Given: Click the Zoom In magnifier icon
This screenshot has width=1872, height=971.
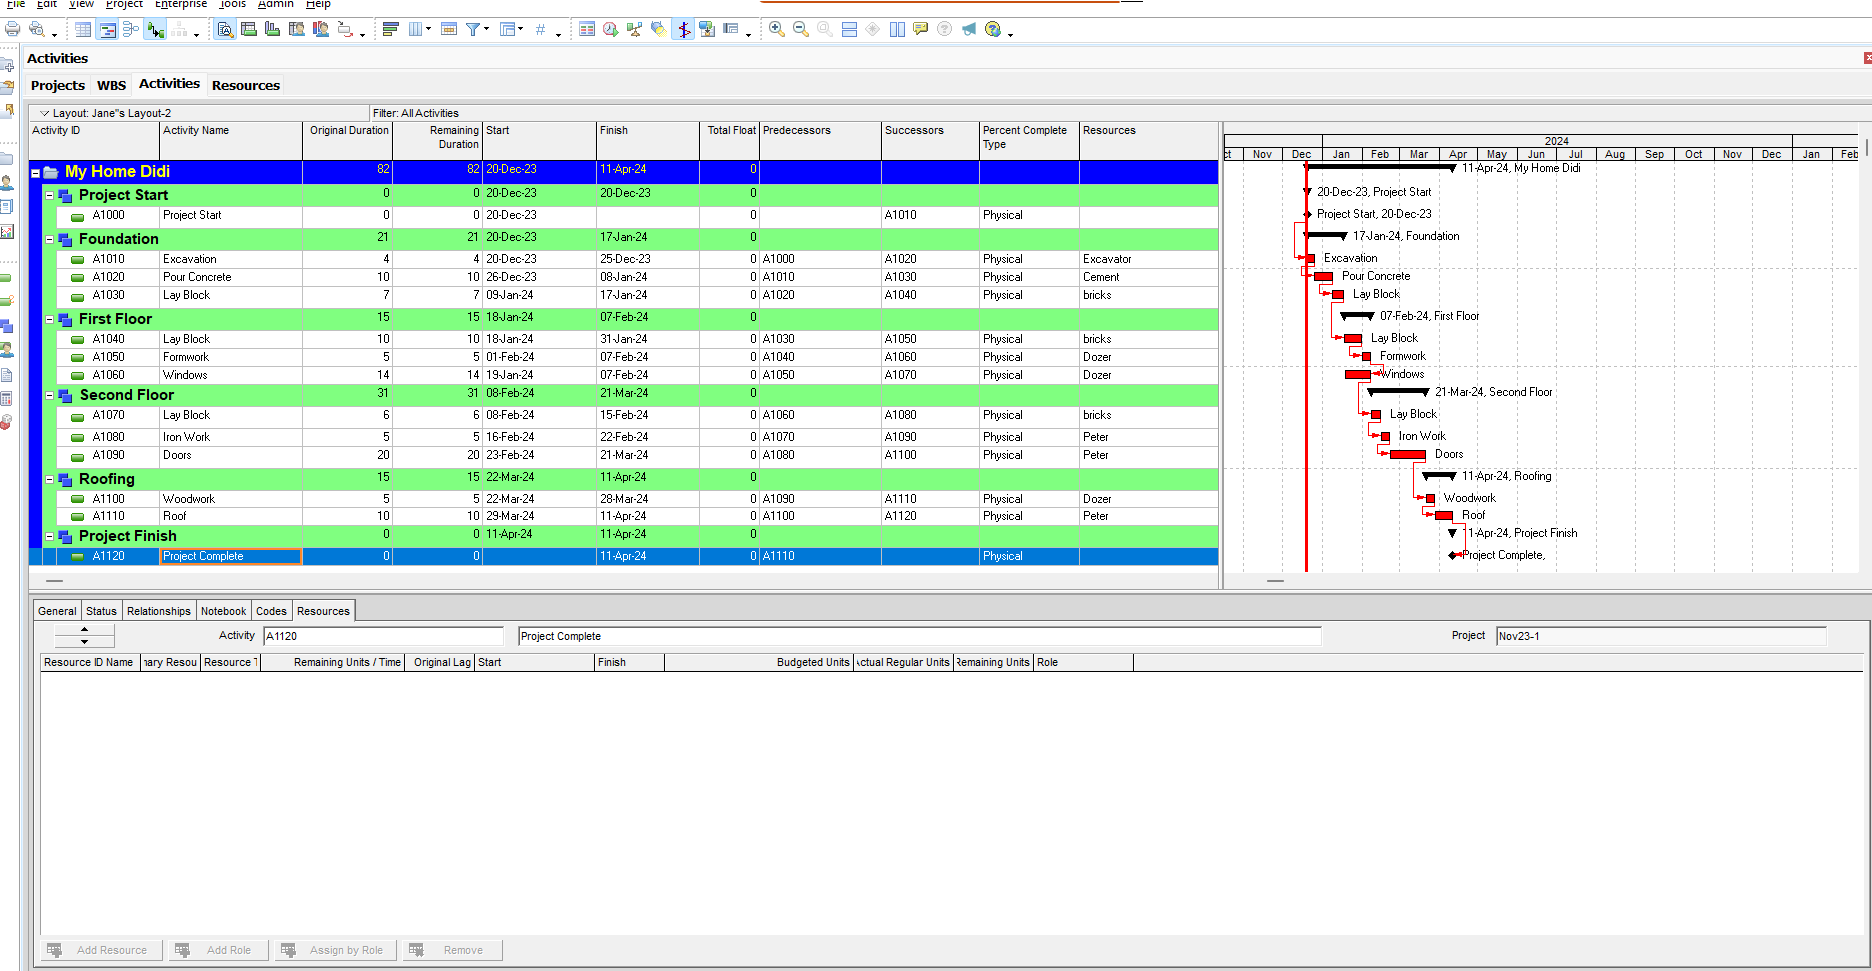Looking at the screenshot, I should [776, 29].
